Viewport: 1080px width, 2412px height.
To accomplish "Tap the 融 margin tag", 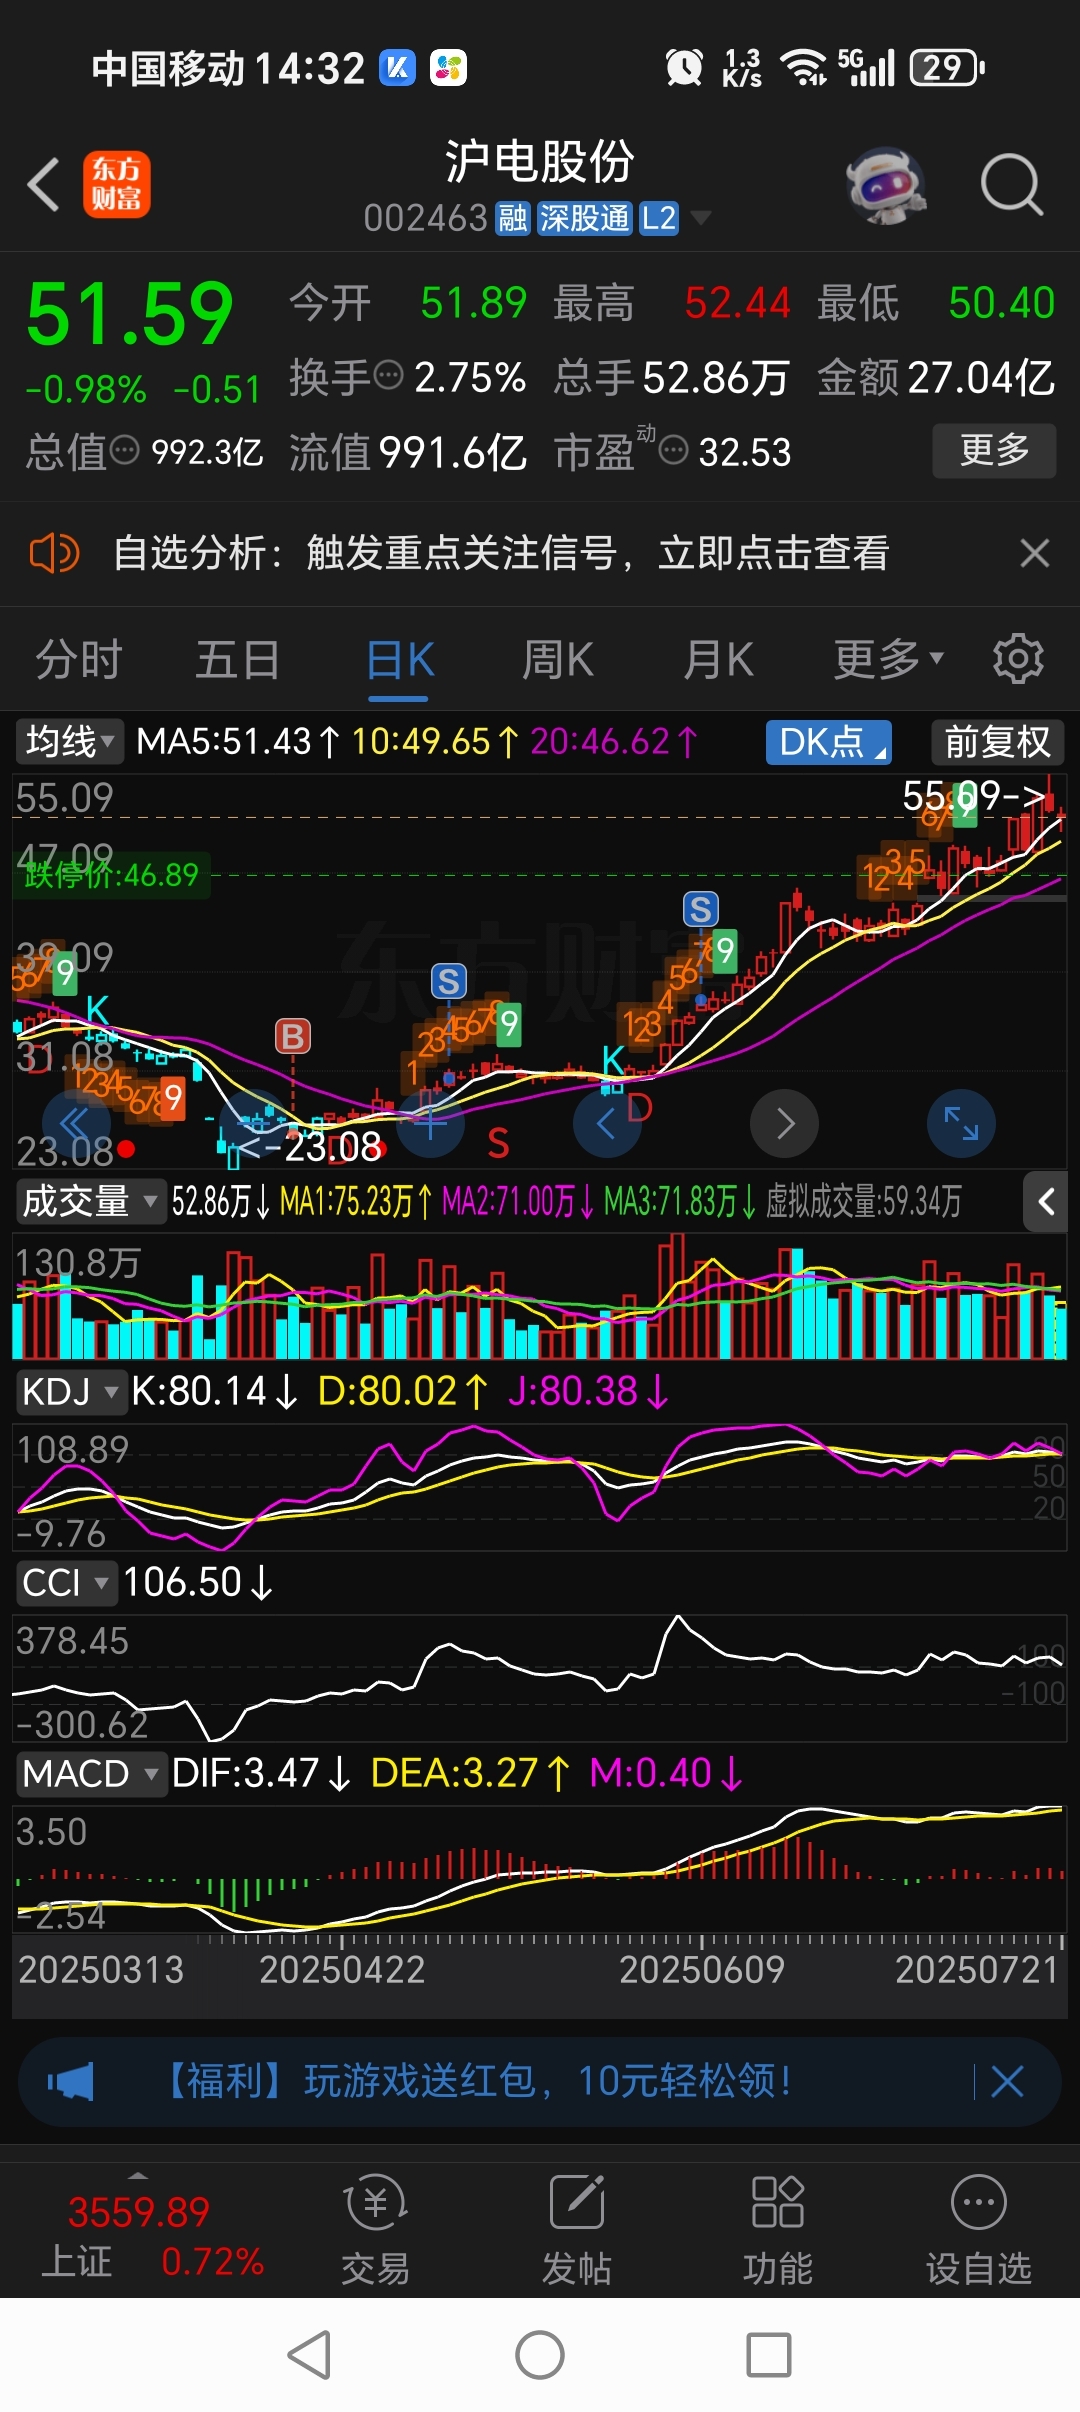I will tap(513, 218).
